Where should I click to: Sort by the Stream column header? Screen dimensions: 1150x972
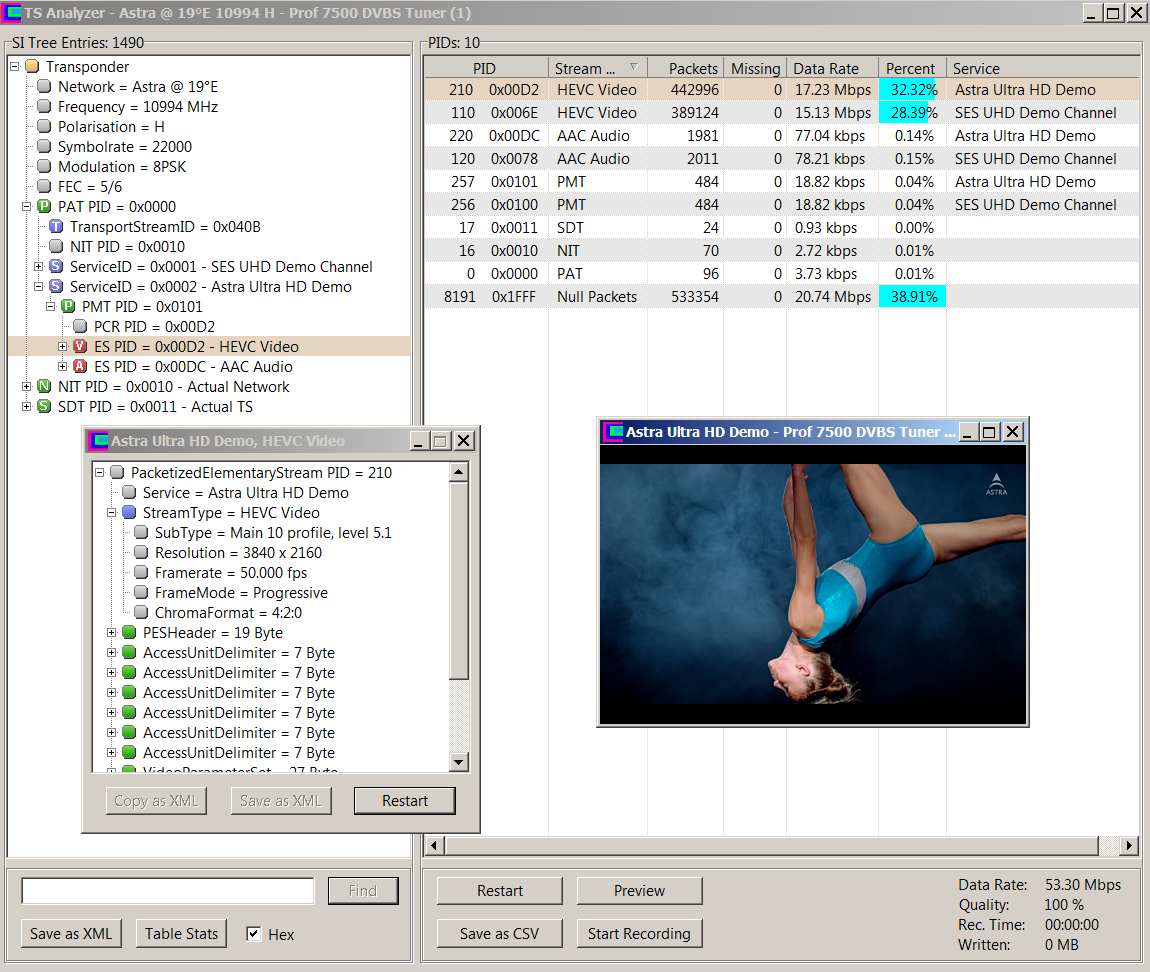[598, 68]
